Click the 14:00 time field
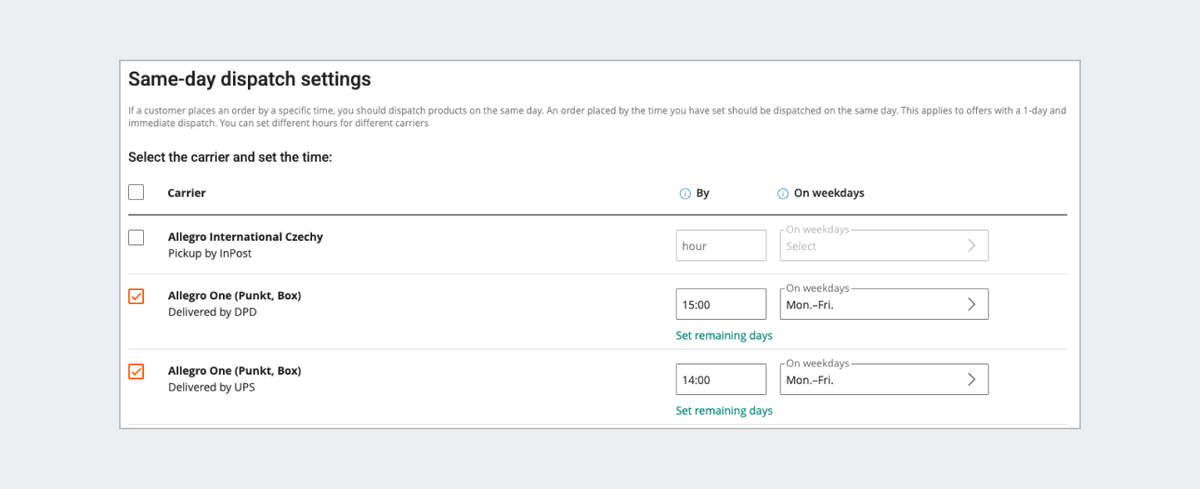The width and height of the screenshot is (1200, 489). (721, 380)
